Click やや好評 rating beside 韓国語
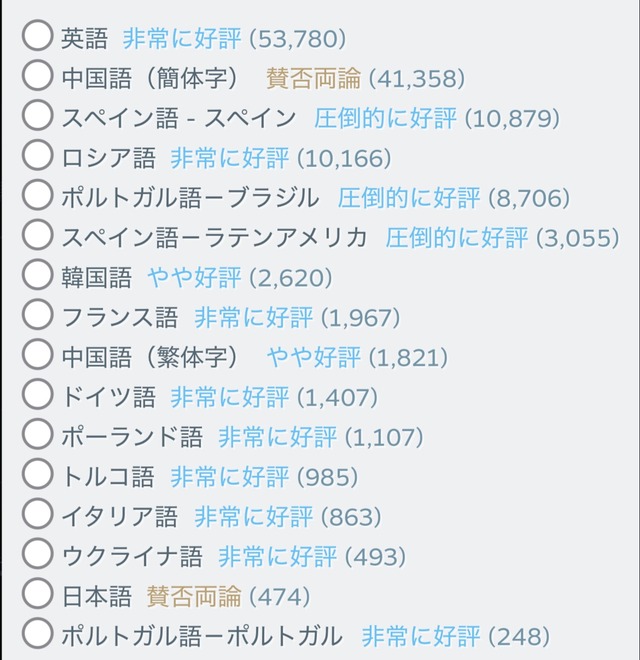The width and height of the screenshot is (640, 660). pos(194,278)
